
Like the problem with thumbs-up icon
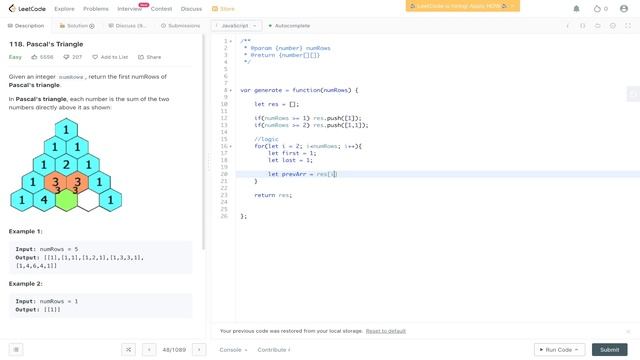34,57
